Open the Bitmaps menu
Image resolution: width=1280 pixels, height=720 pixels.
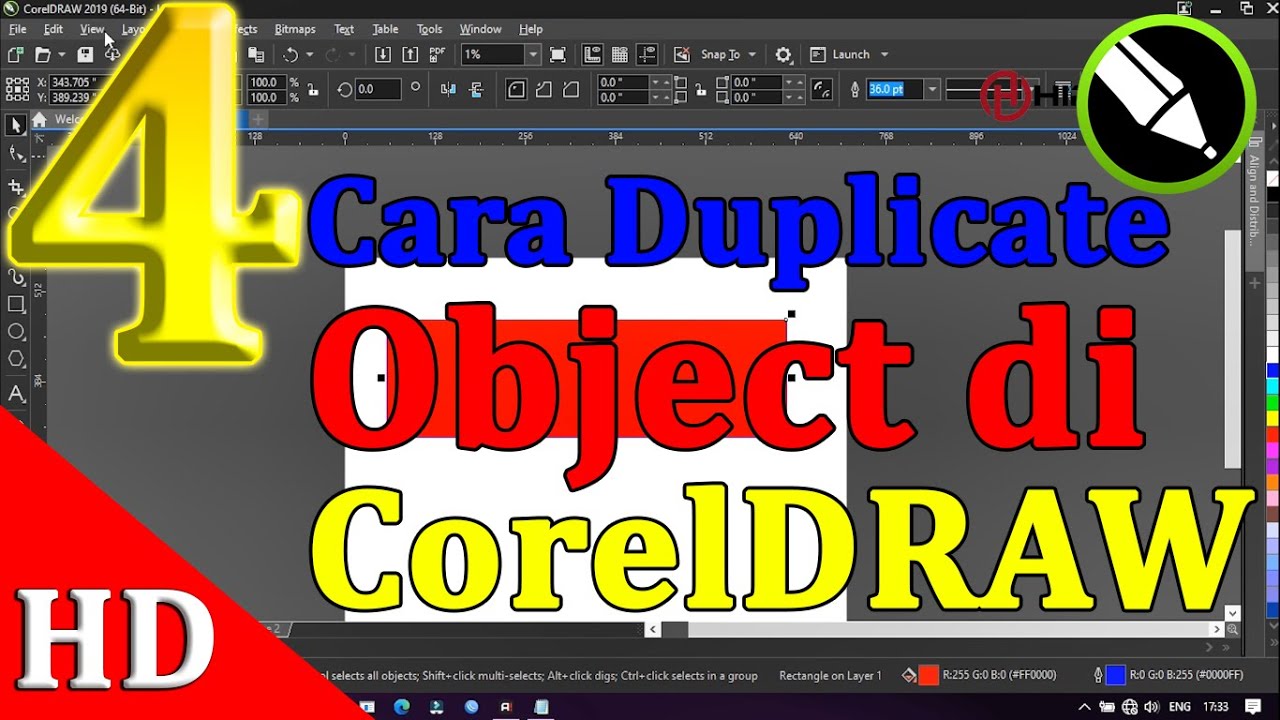[x=295, y=29]
